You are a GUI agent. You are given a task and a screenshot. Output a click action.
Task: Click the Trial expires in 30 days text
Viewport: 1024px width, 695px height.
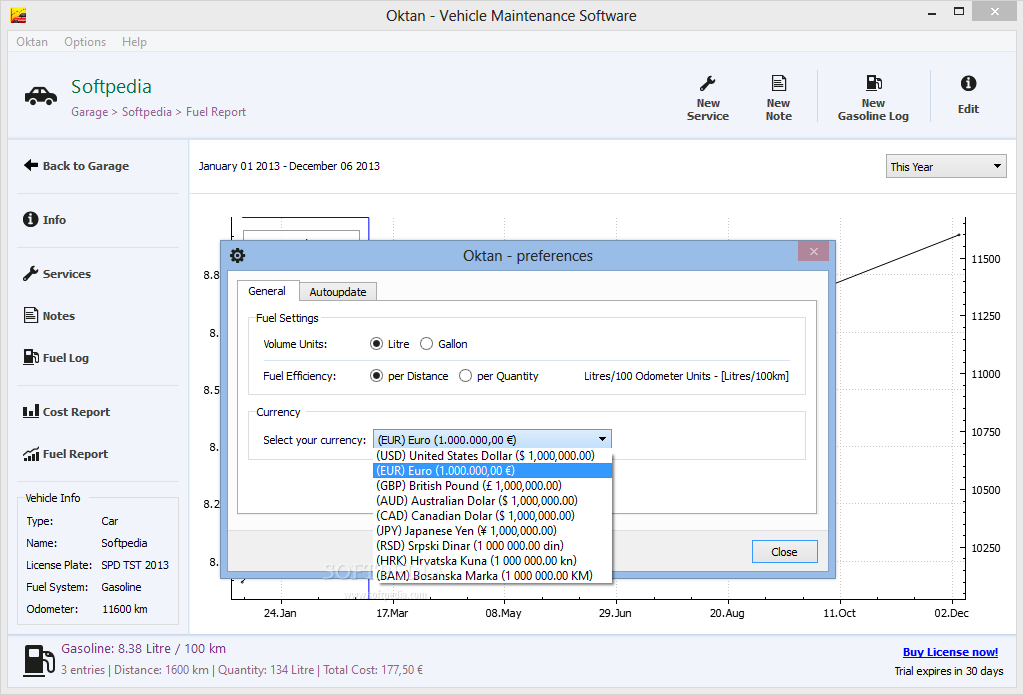click(x=949, y=671)
